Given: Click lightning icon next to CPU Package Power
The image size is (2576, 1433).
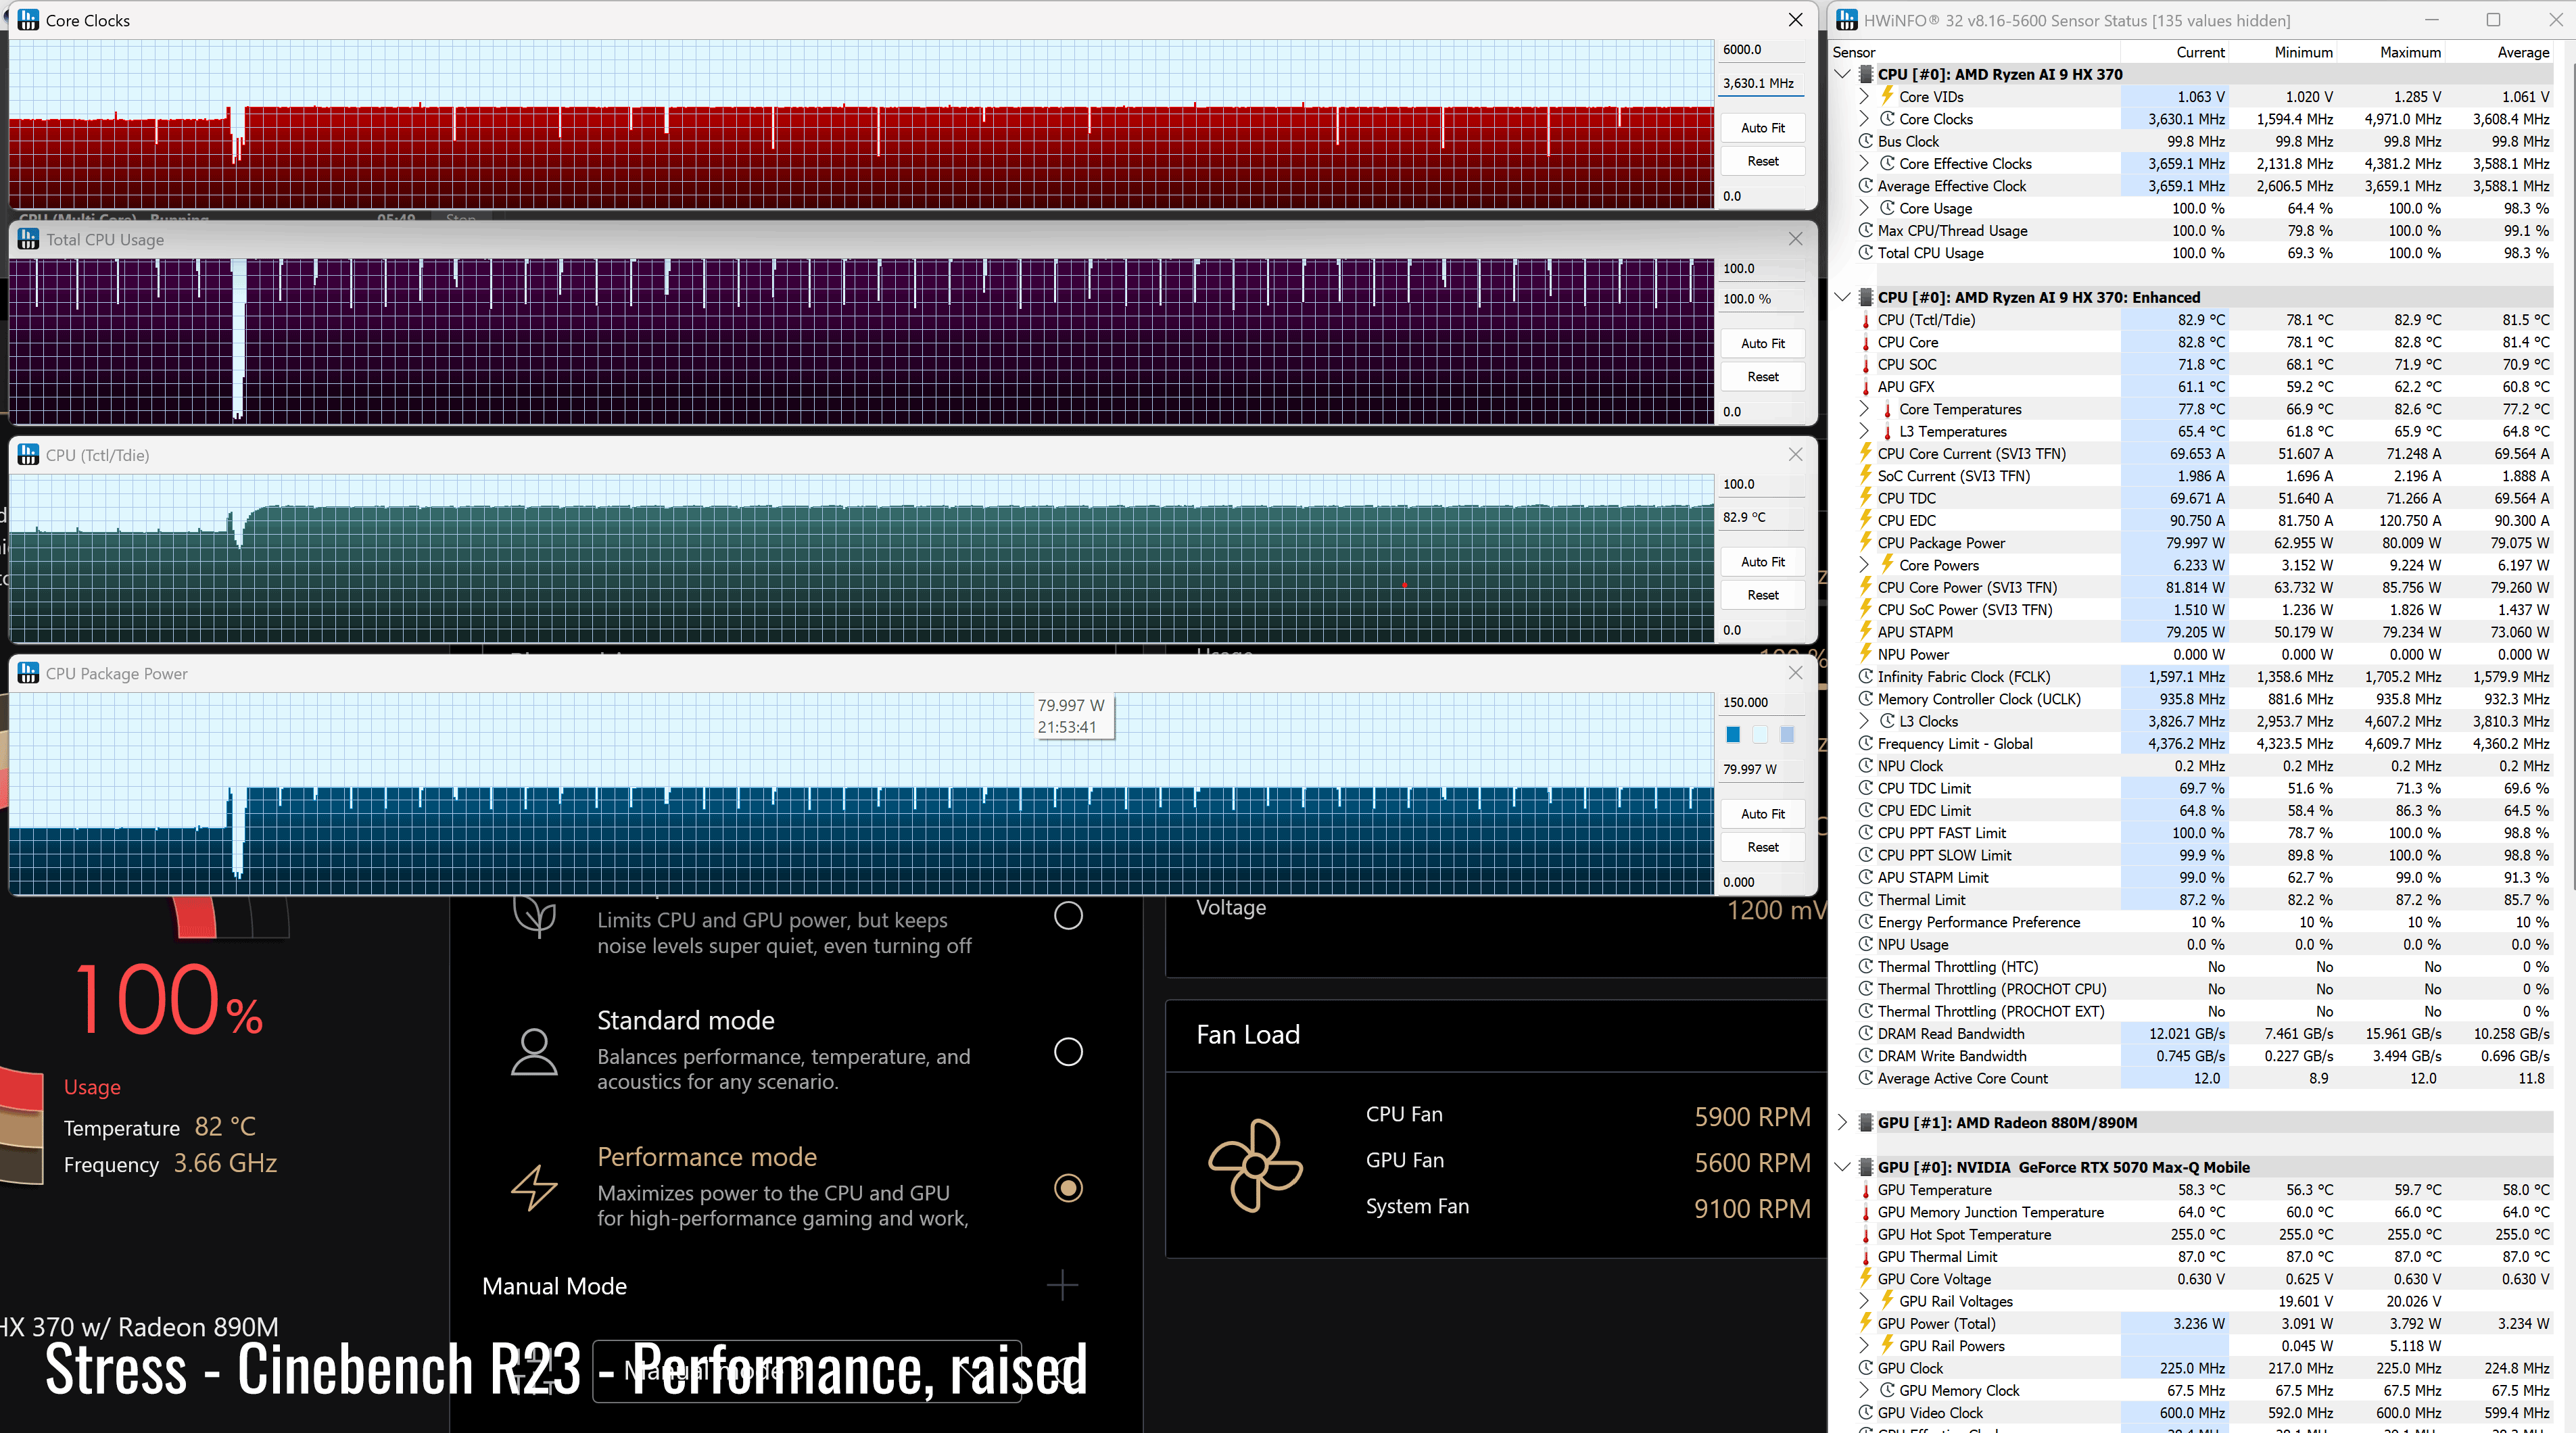Looking at the screenshot, I should tap(1866, 543).
